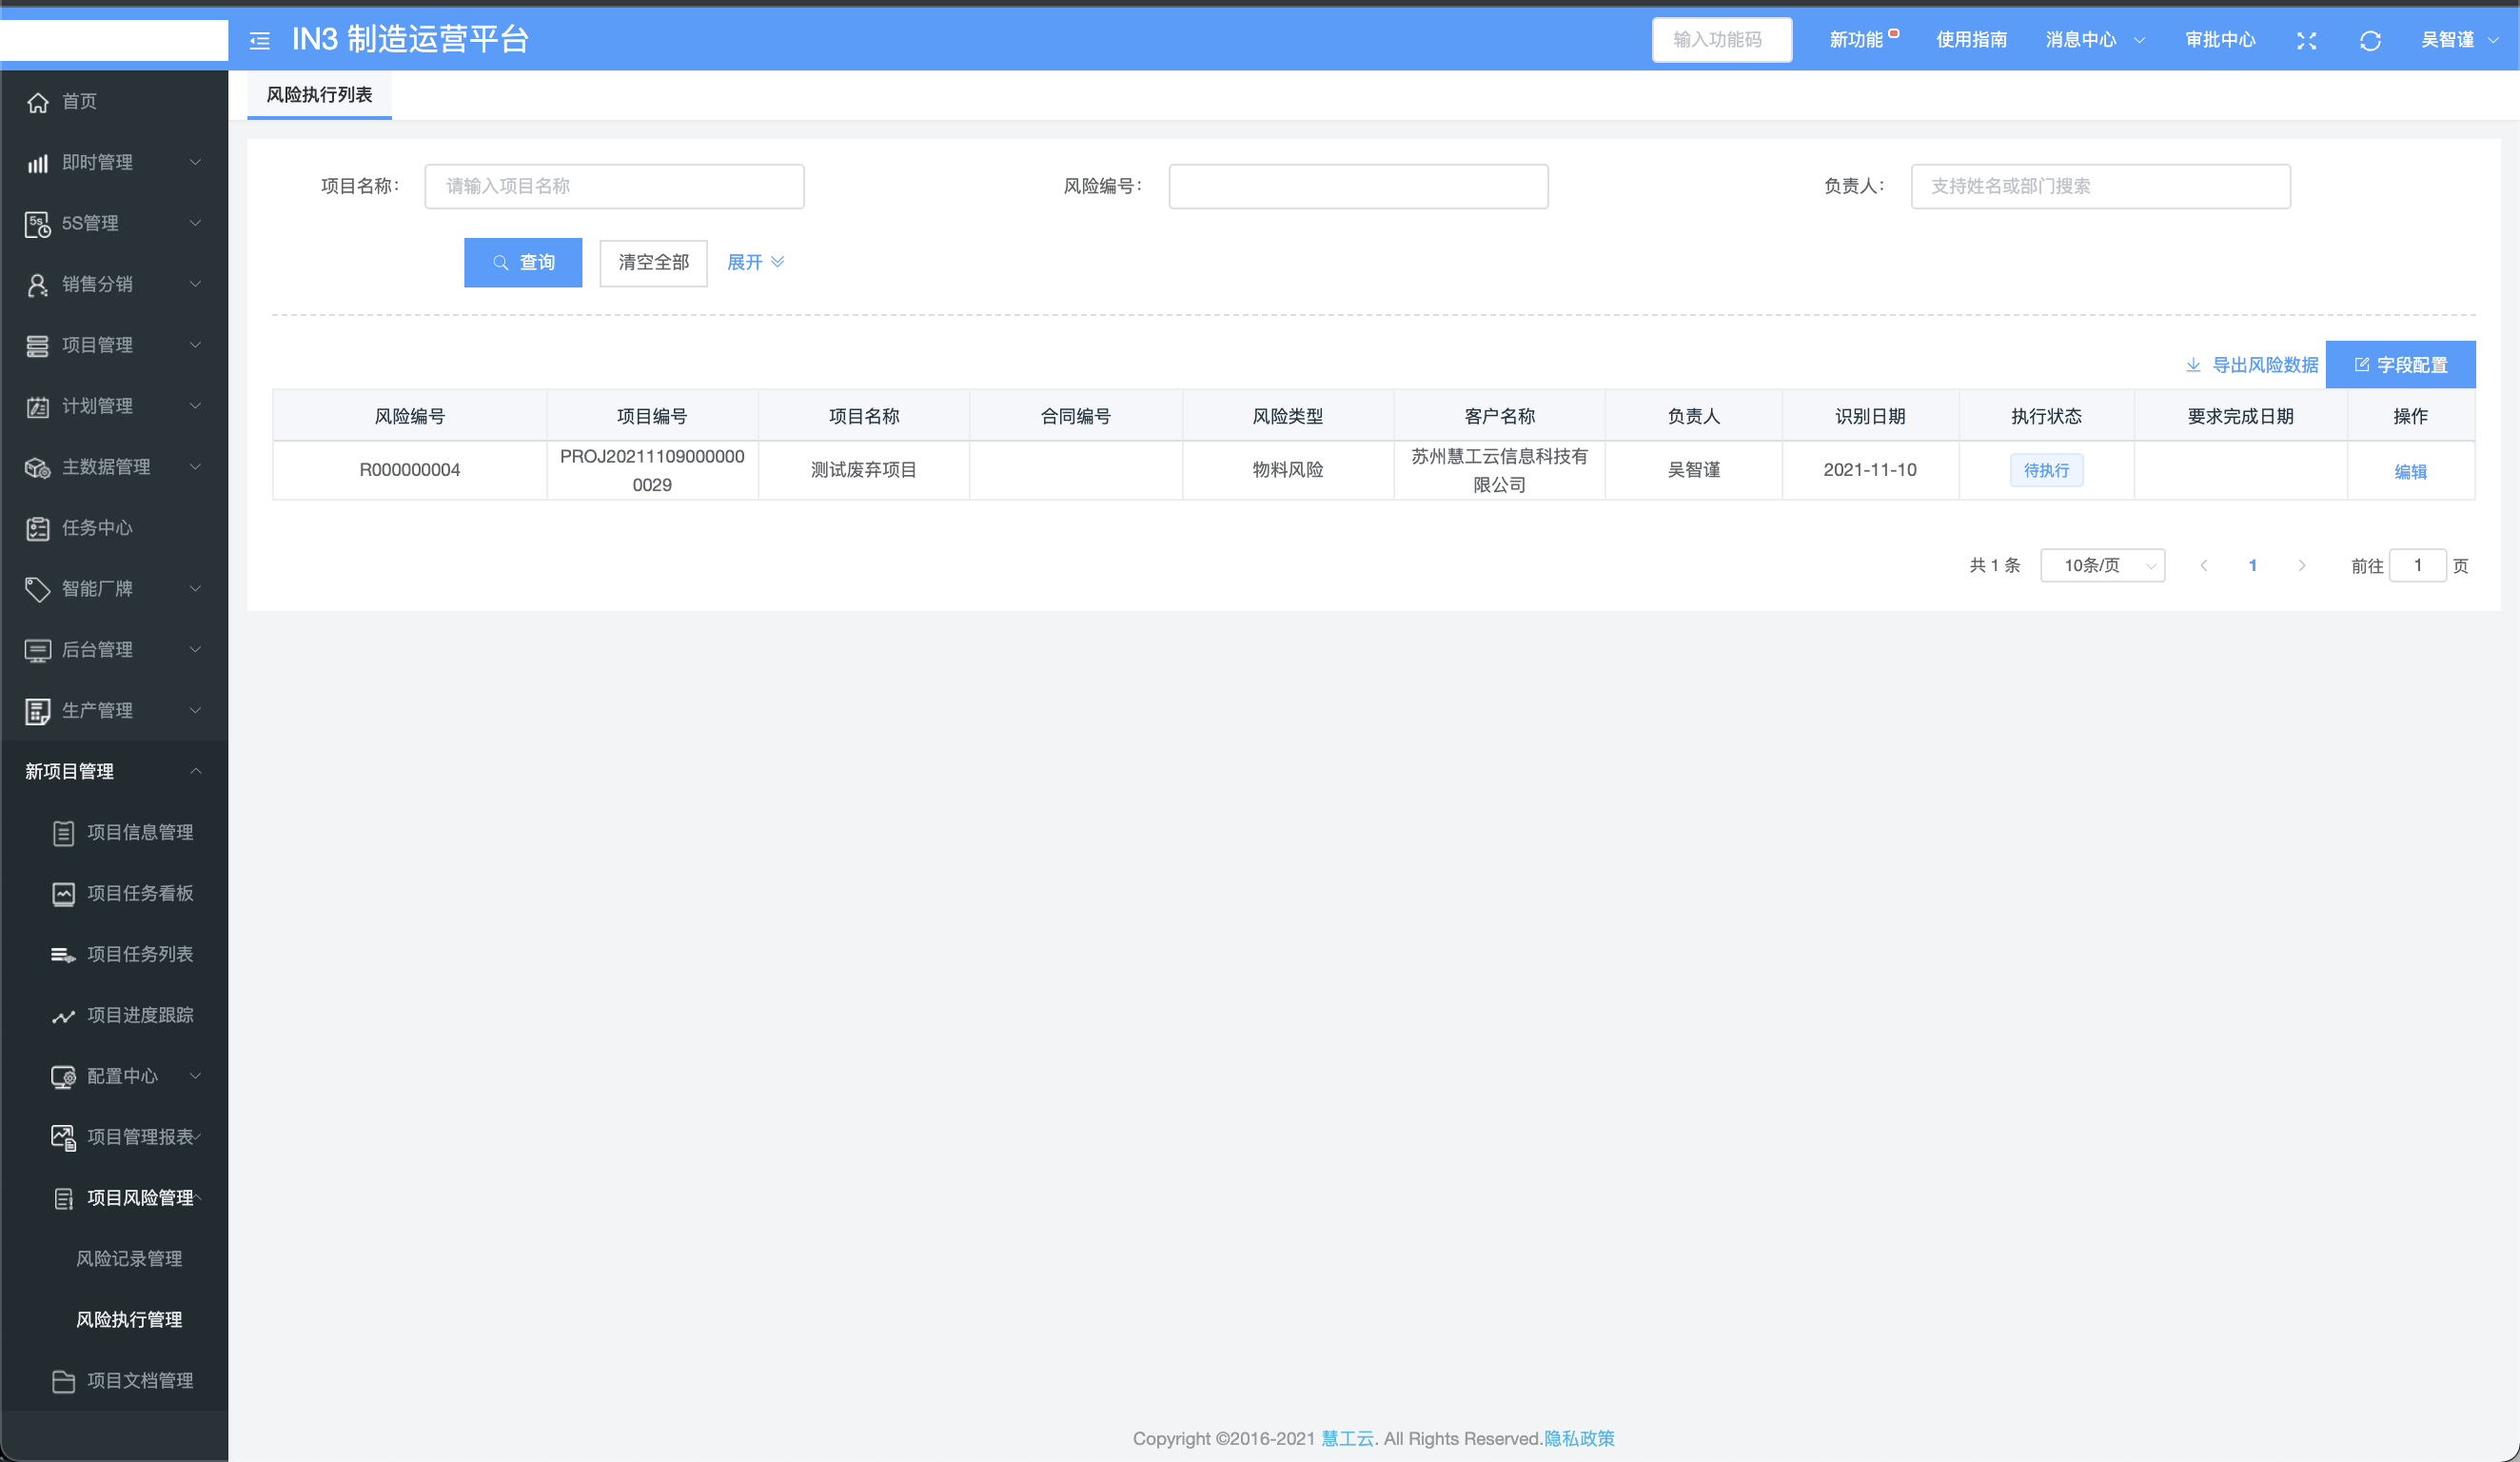This screenshot has height=1462, width=2520.
Task: Click the 项目任务看板 icon in submenu
Action: [64, 894]
